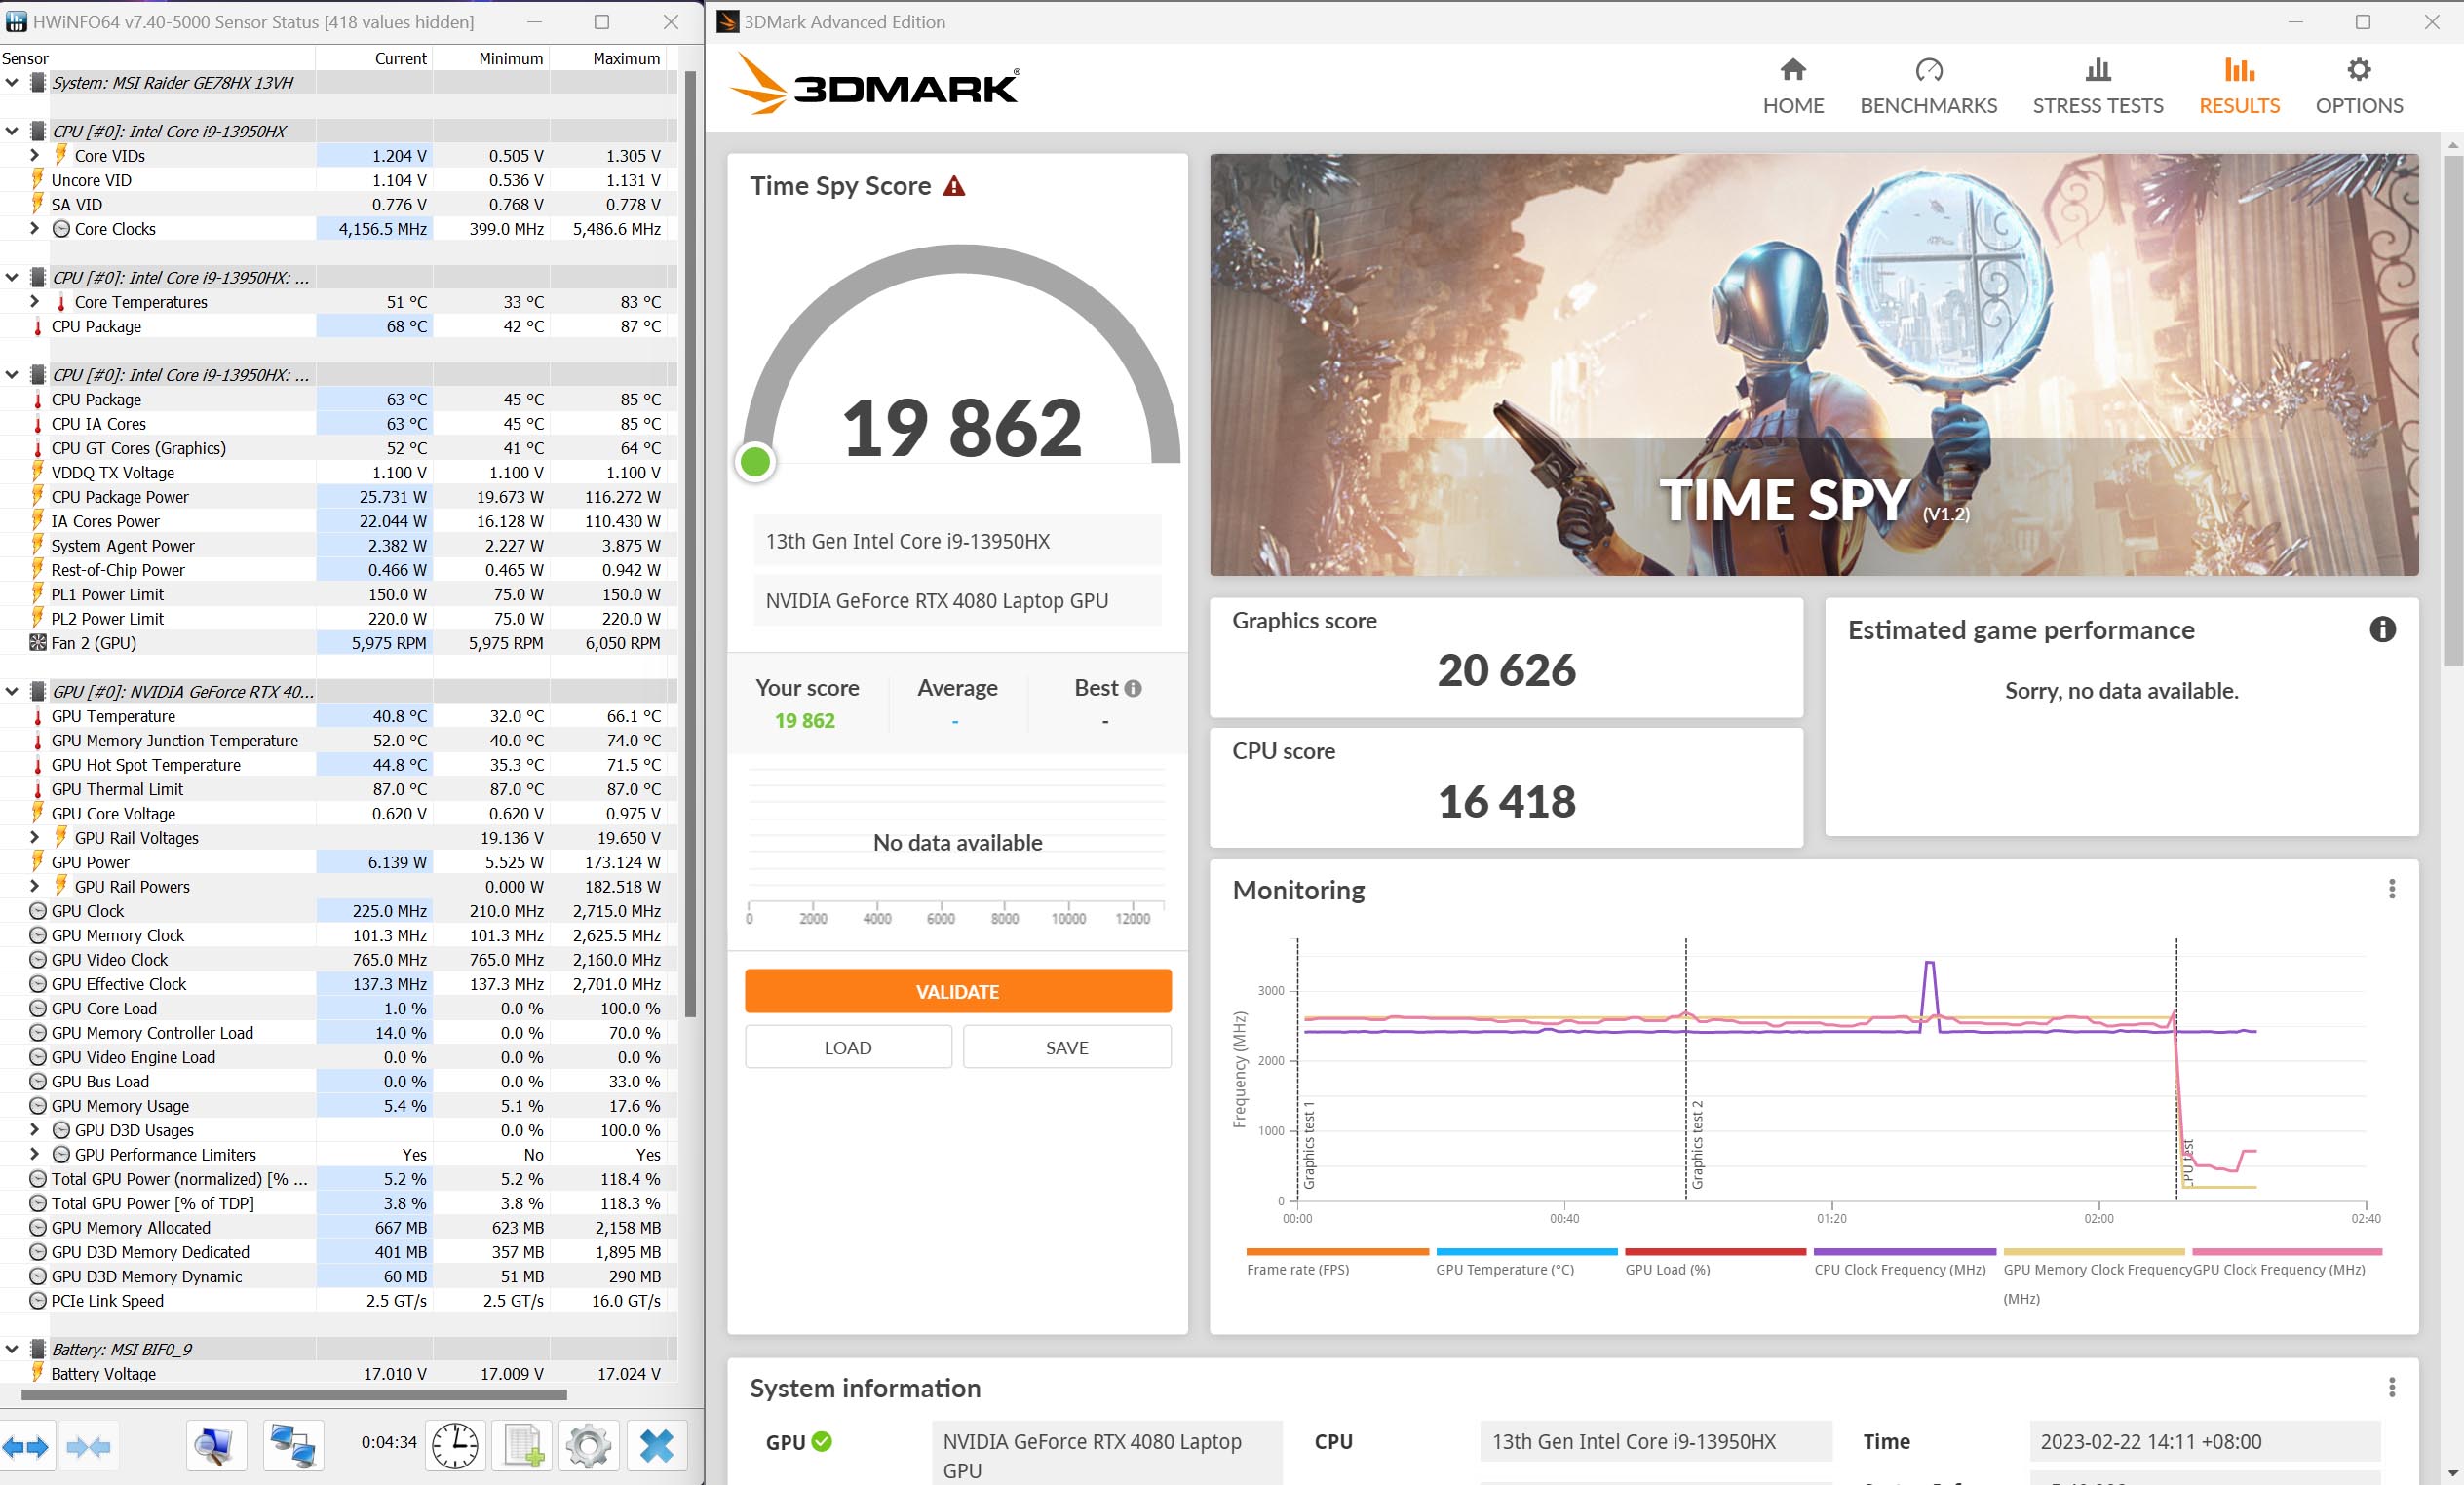Click the GPU green check status icon

pyautogui.click(x=821, y=1441)
